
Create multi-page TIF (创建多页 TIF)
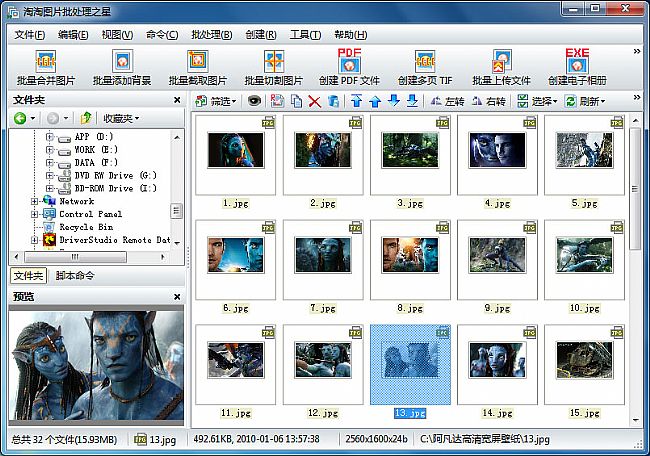pyautogui.click(x=425, y=68)
